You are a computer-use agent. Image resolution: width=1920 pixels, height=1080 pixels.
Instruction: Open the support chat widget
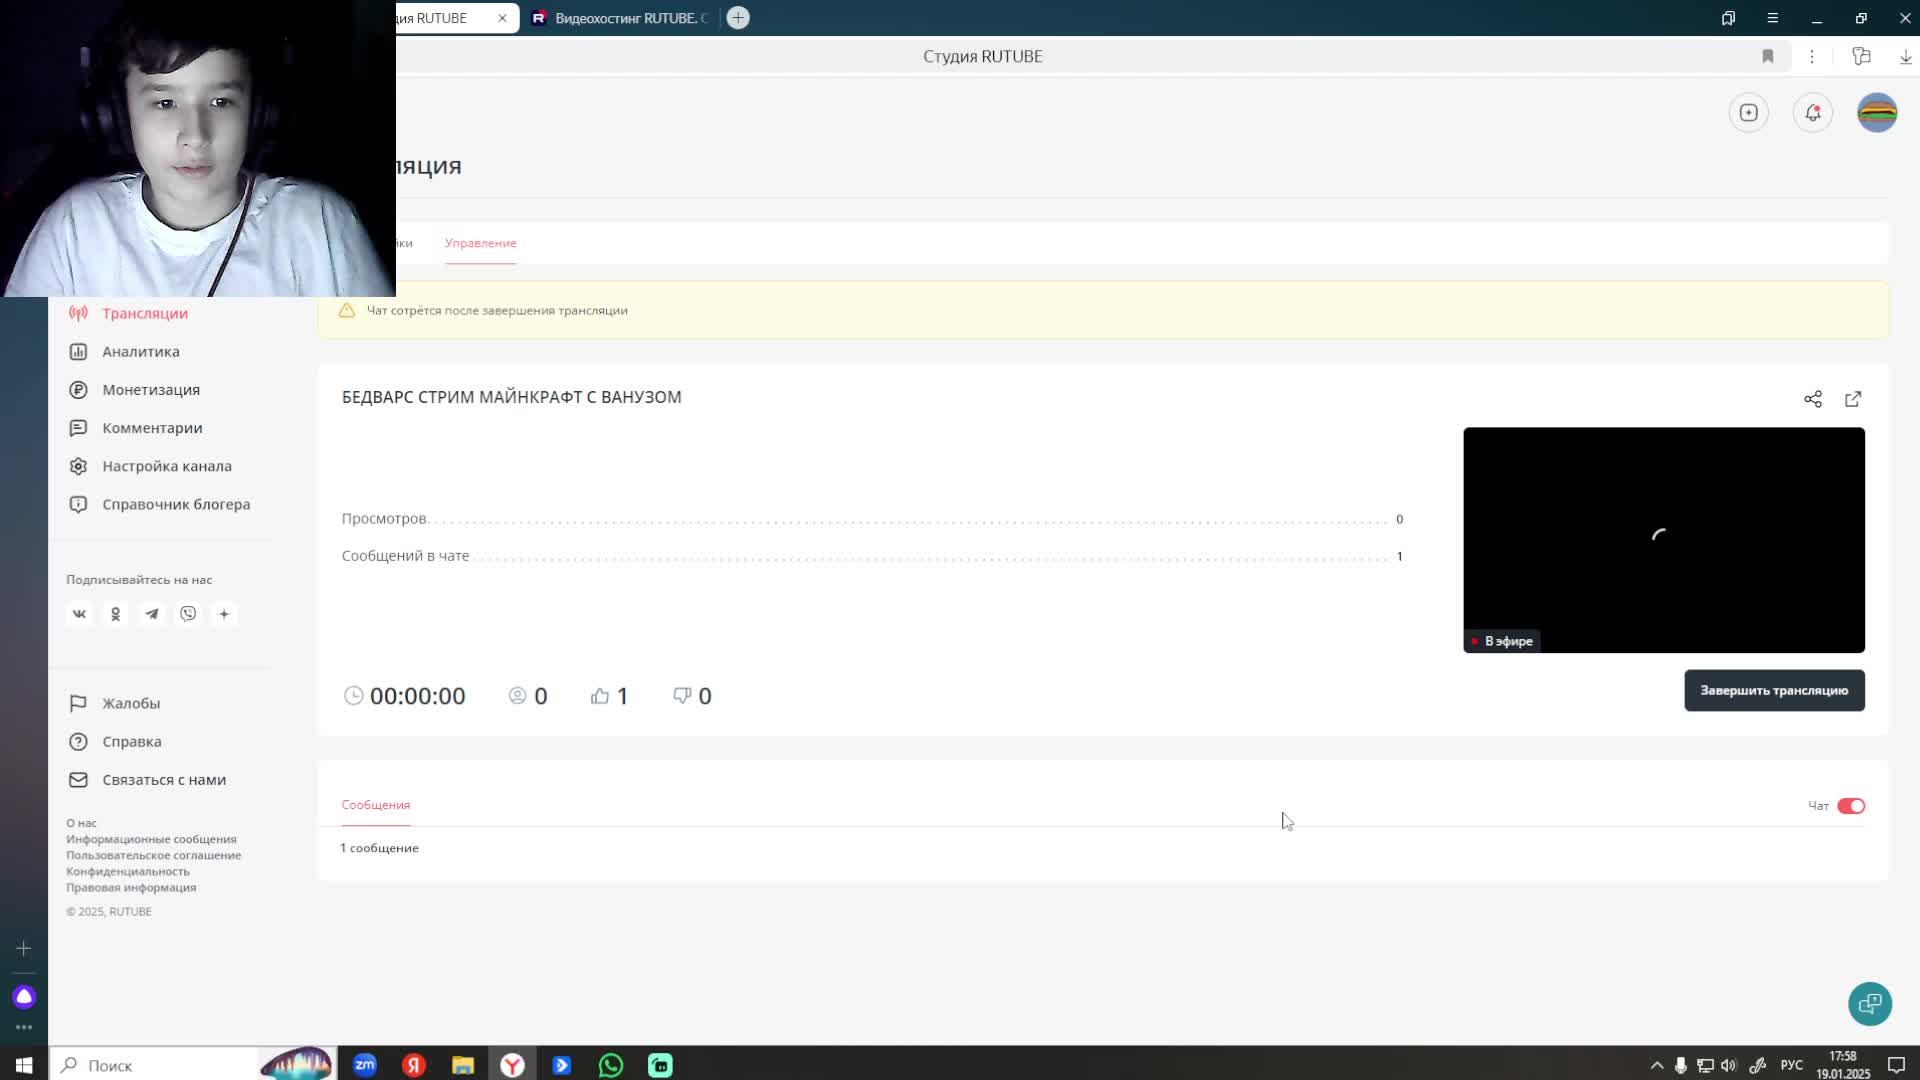1869,1004
